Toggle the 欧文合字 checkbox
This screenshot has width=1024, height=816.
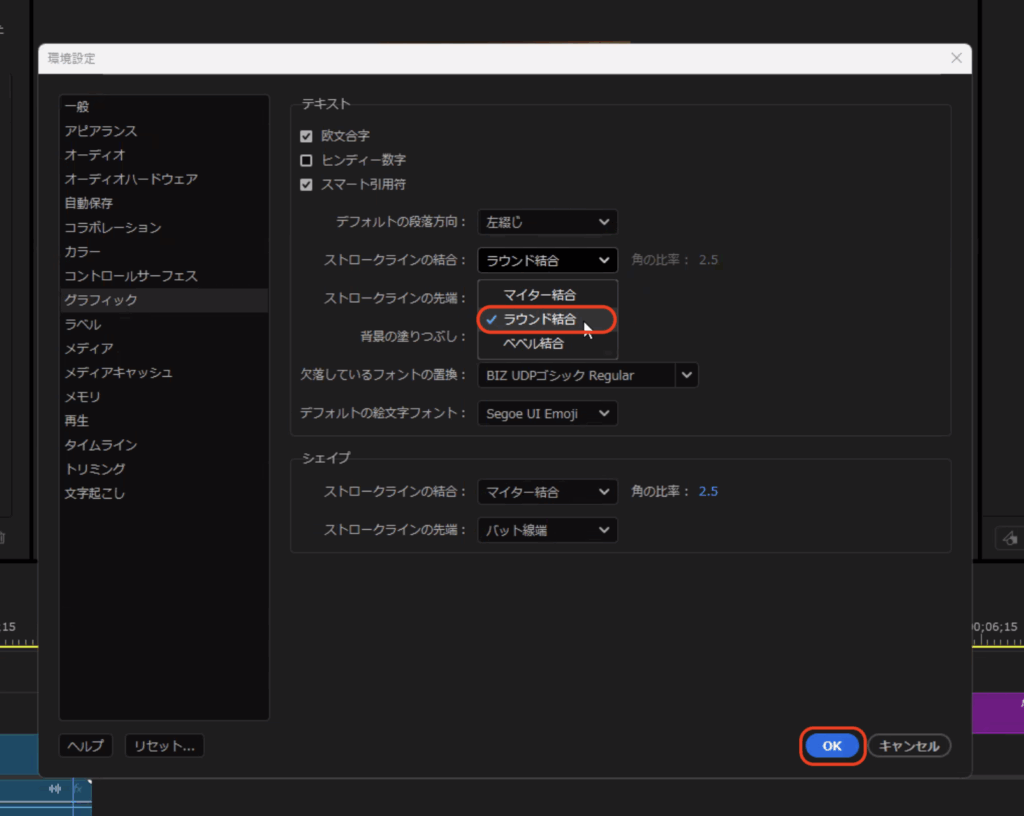[307, 136]
